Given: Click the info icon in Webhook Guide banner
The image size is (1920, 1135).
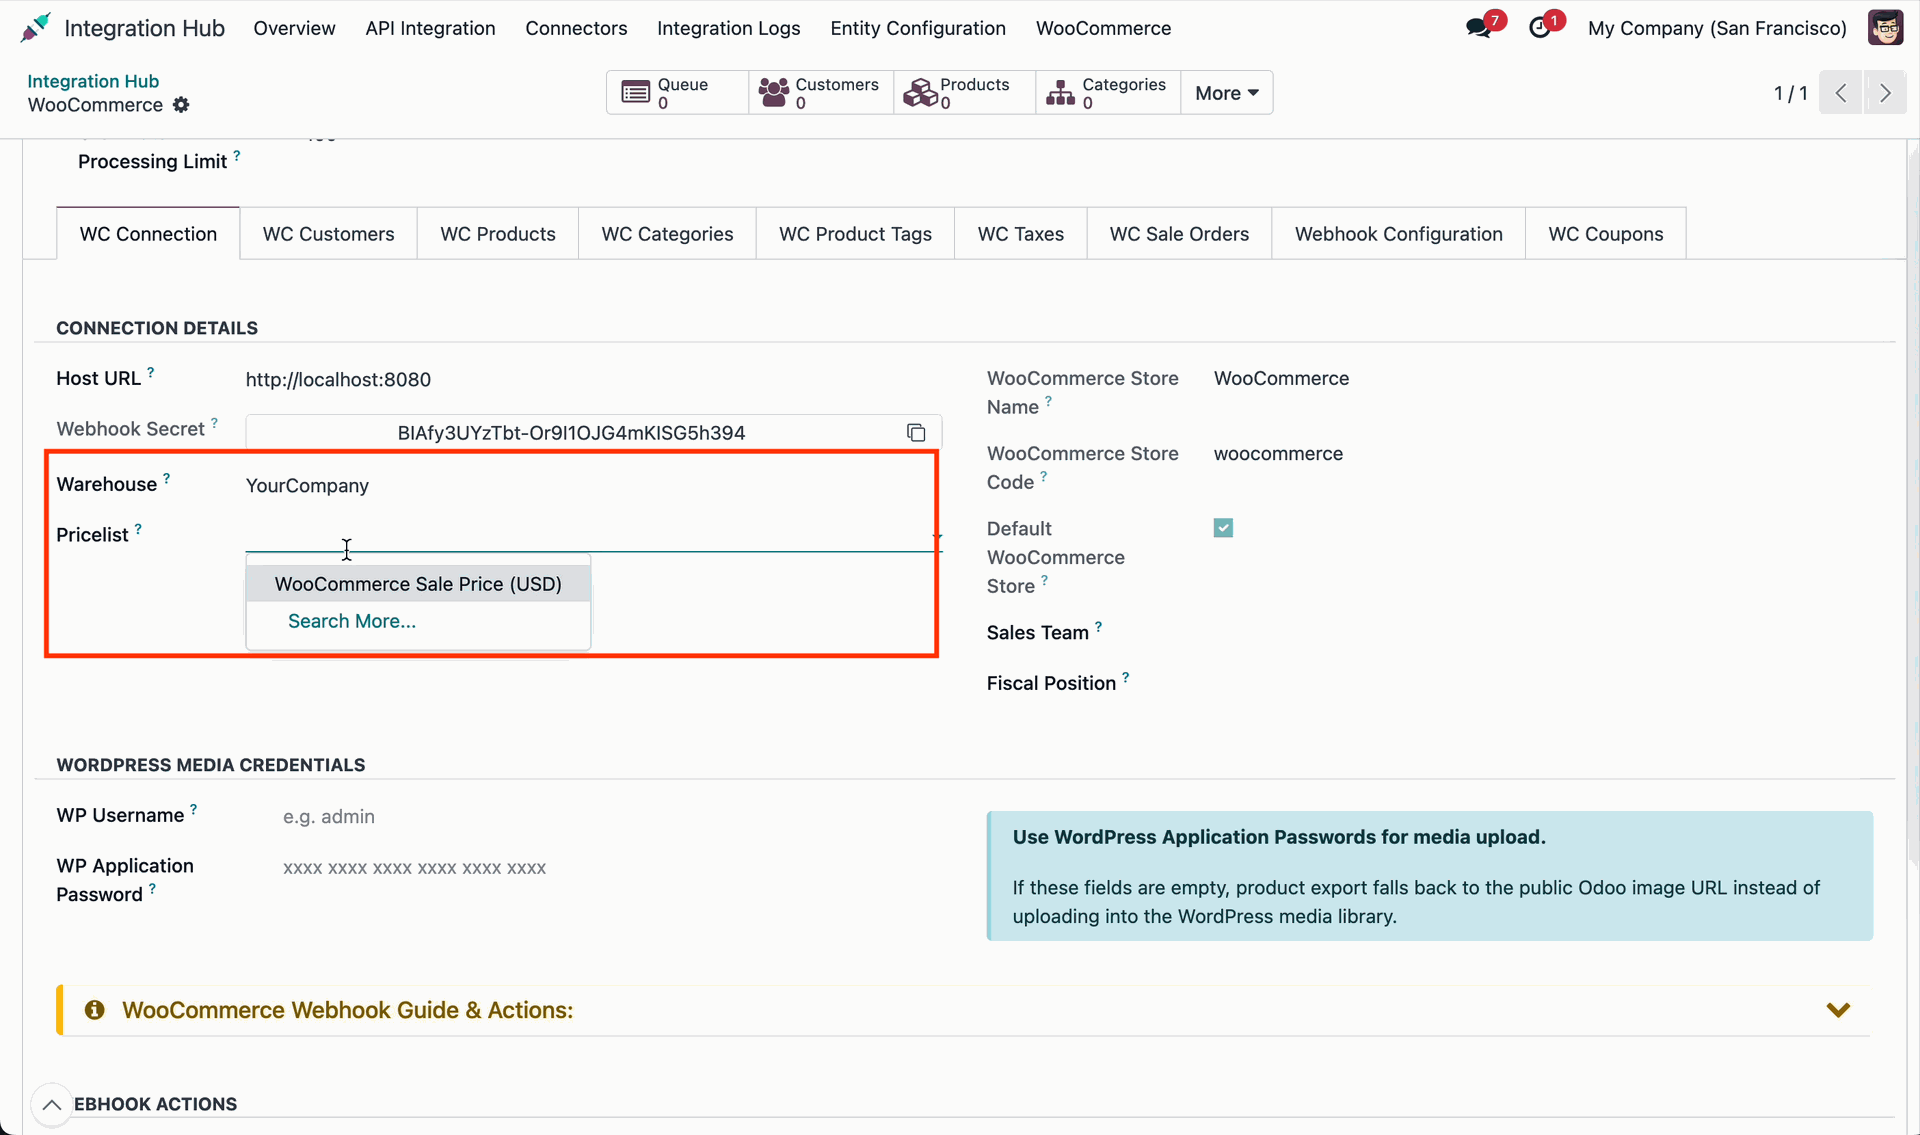Looking at the screenshot, I should (x=95, y=1010).
